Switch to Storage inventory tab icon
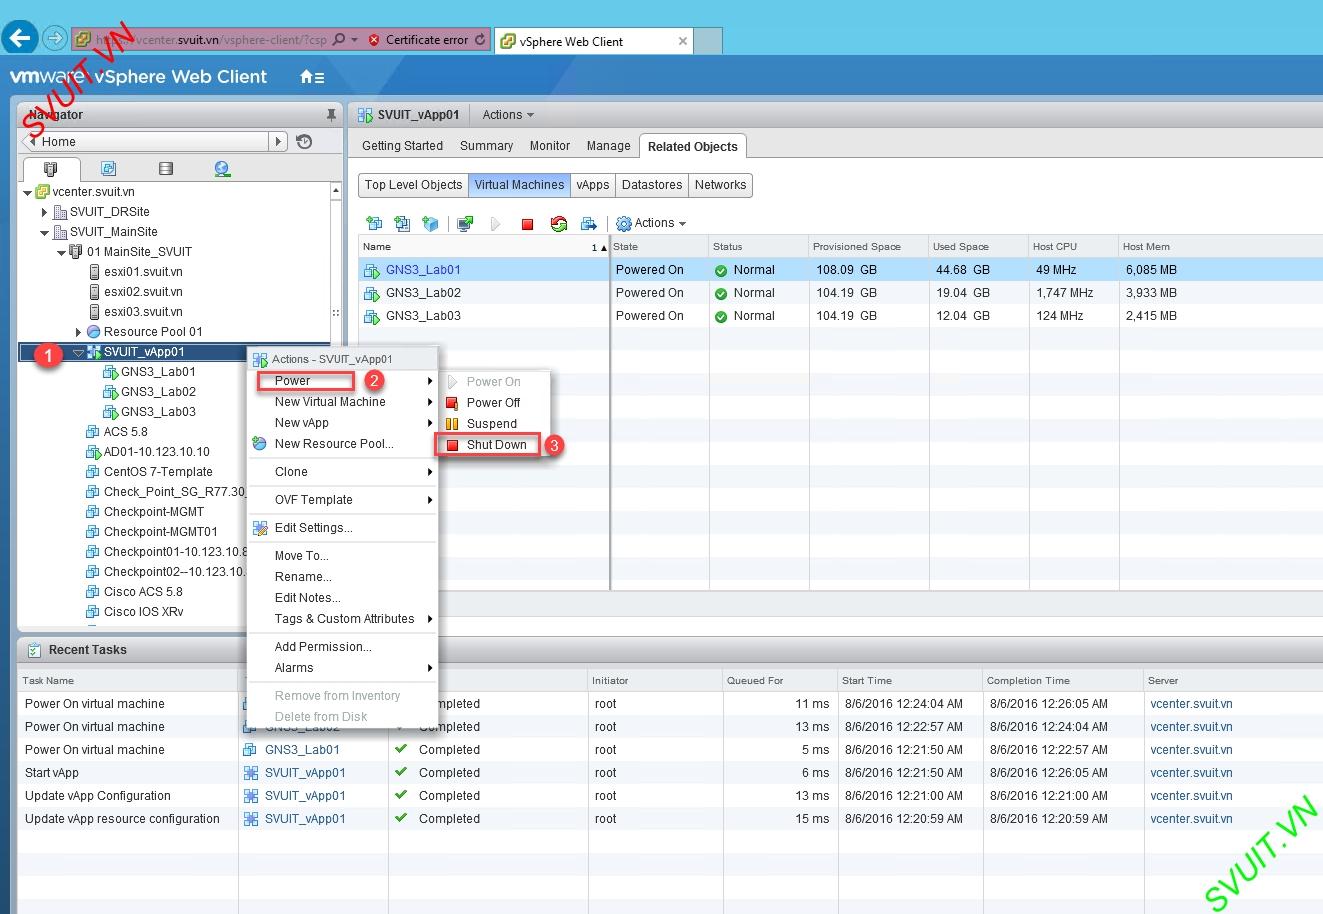Viewport: 1323px width, 914px height. [166, 169]
